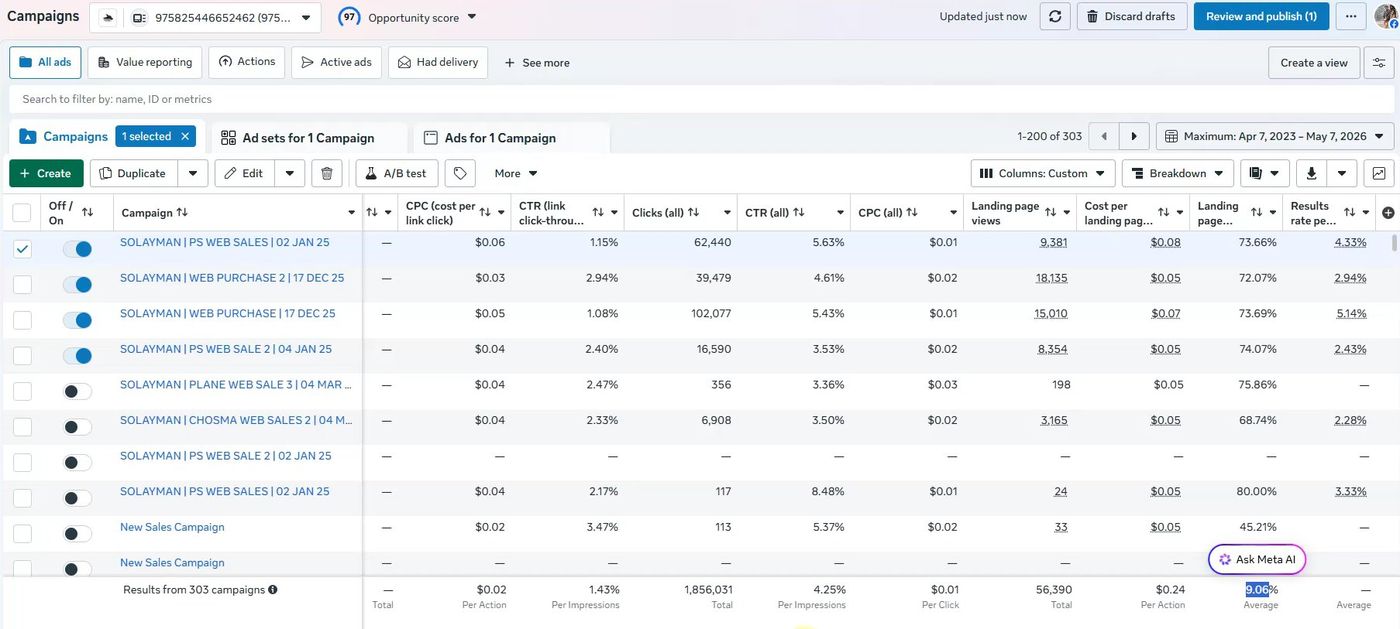This screenshot has width=1400, height=629.
Task: Open the Campaign column header dropdown arrow
Action: (351, 212)
